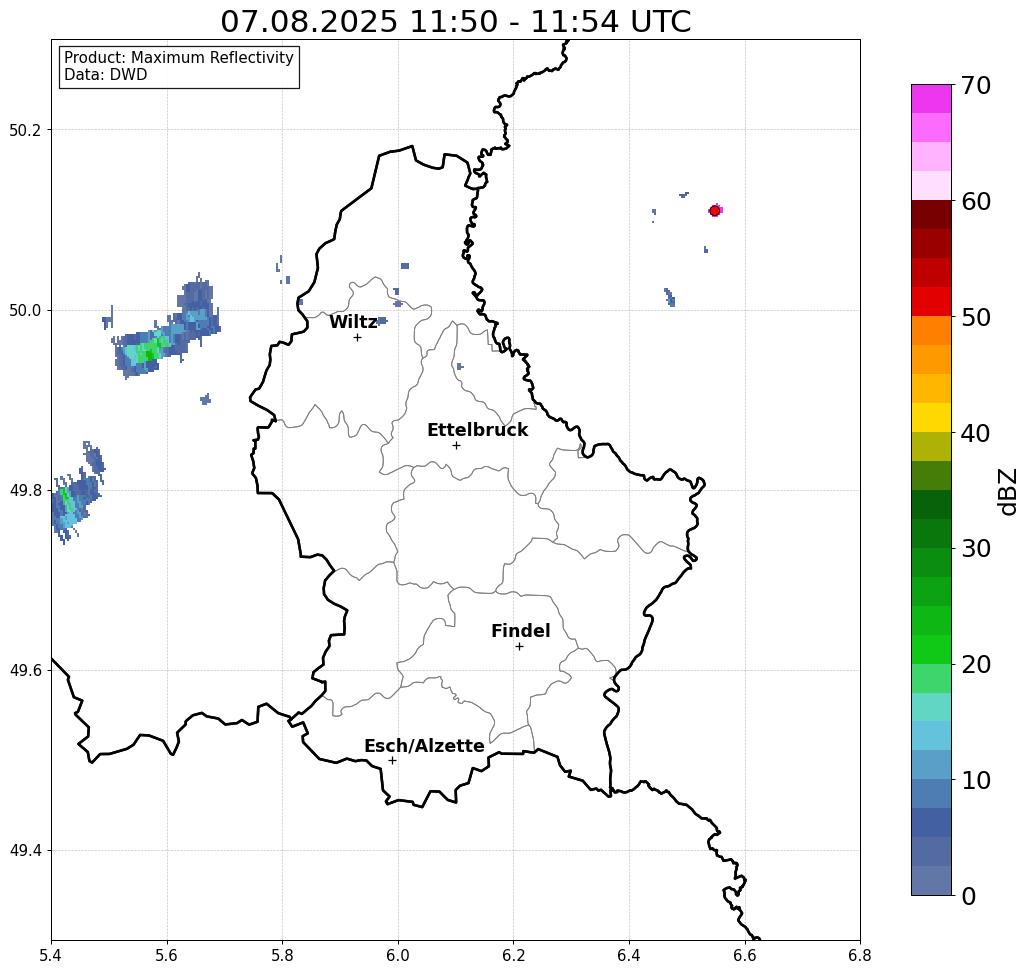Click the red 50 dBZ color on the scale
1029x973 pixels.
[x=931, y=302]
